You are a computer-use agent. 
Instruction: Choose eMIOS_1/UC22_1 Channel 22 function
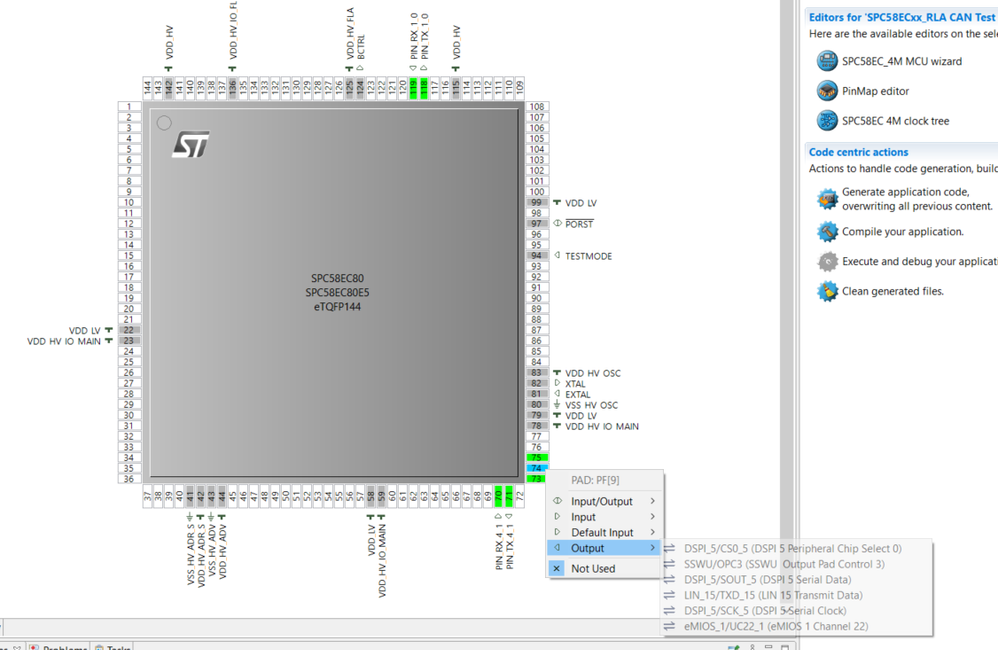(x=776, y=626)
